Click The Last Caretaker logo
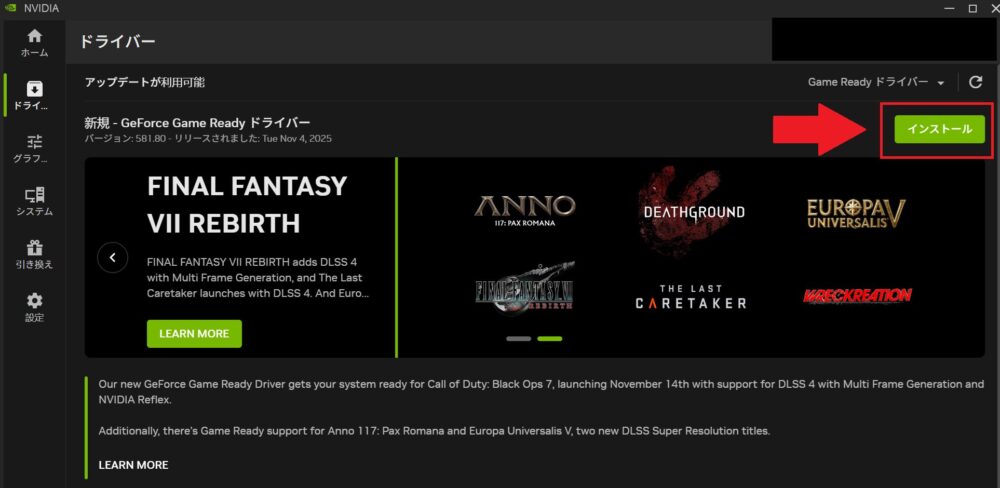Image resolution: width=1000 pixels, height=488 pixels. (x=691, y=297)
